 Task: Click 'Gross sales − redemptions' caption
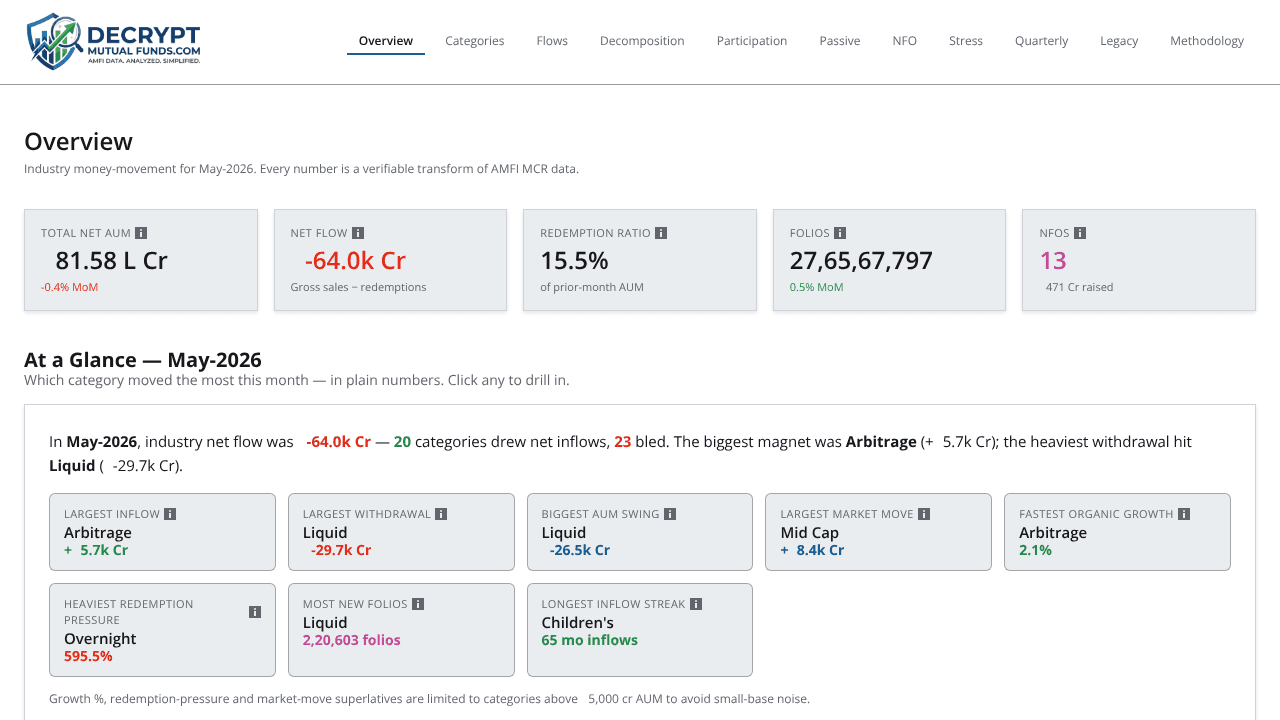coord(358,287)
